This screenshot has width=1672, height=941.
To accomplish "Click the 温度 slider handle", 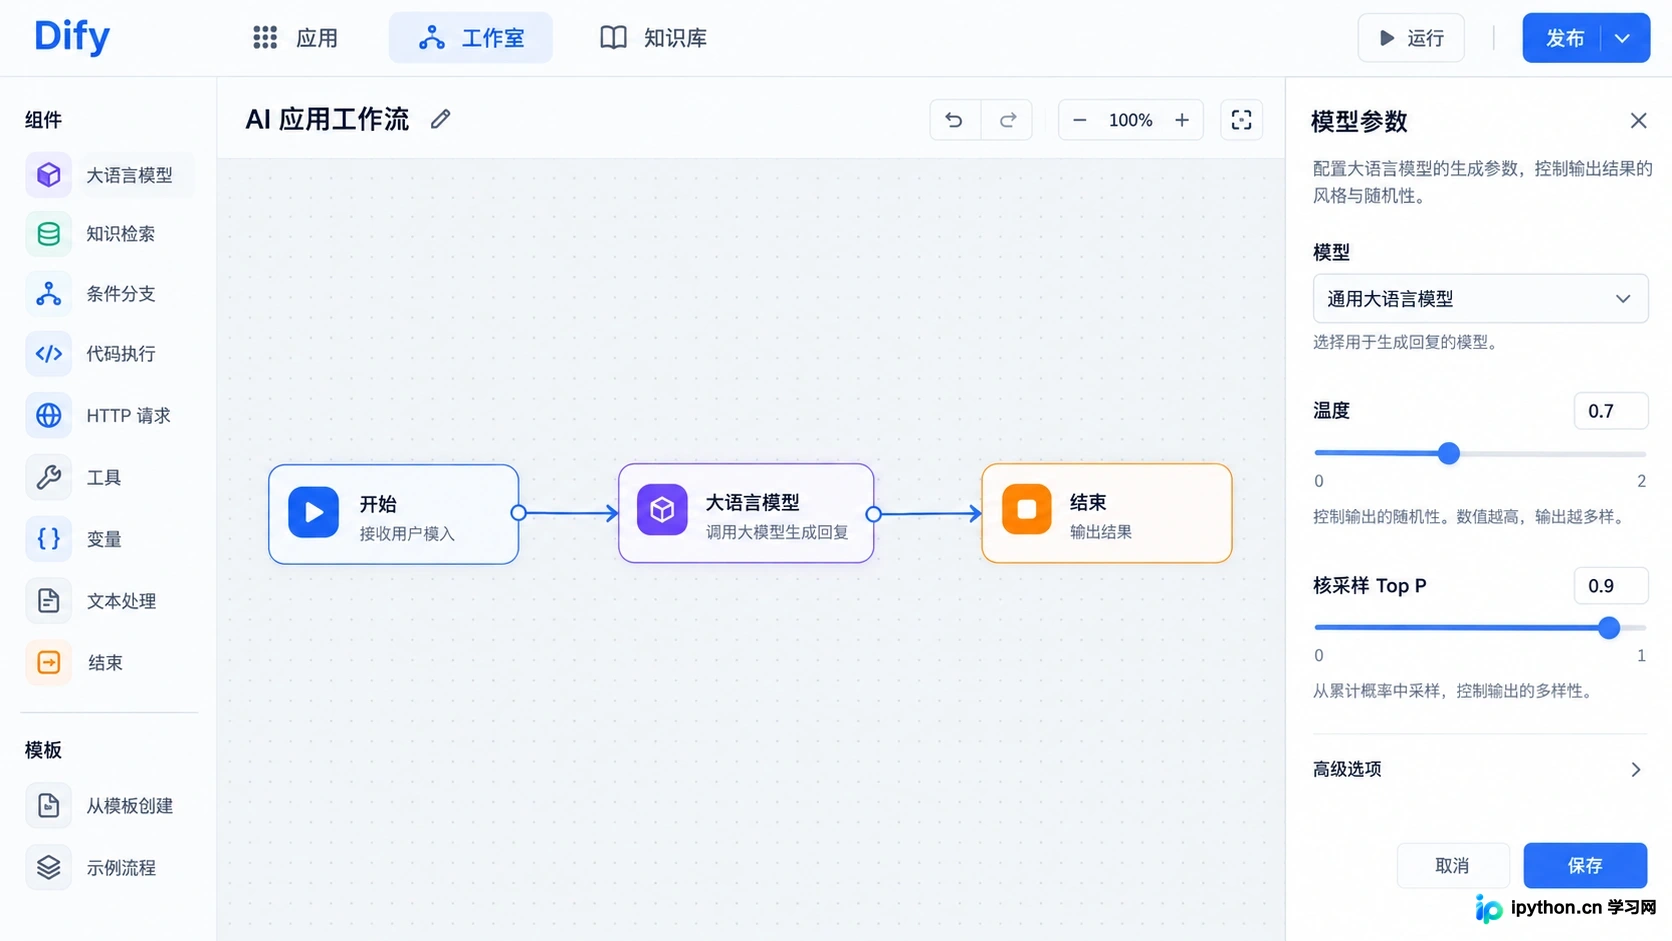I will pyautogui.click(x=1449, y=453).
